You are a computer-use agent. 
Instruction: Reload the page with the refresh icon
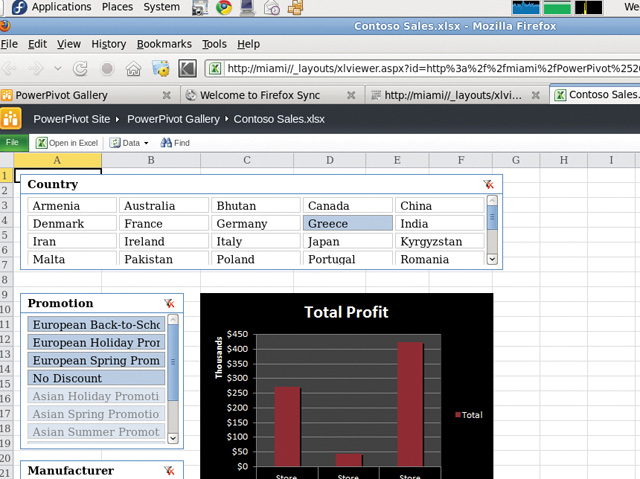[x=80, y=69]
